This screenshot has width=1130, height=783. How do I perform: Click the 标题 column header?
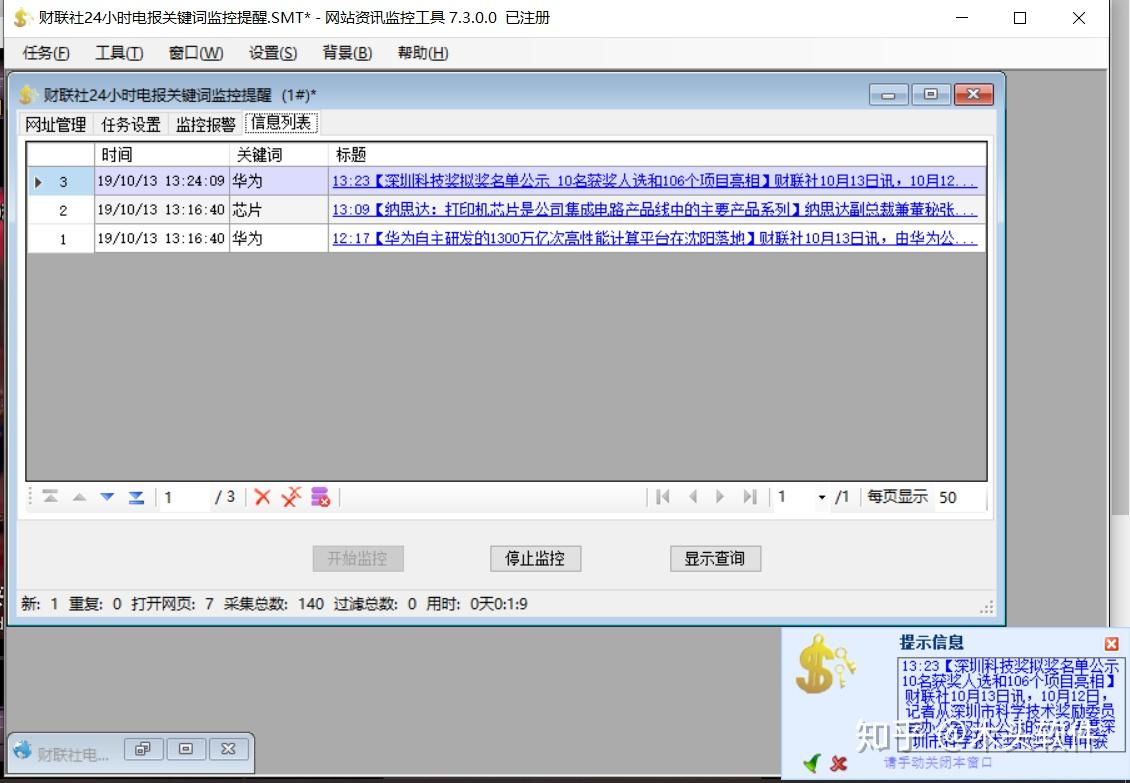click(x=657, y=154)
